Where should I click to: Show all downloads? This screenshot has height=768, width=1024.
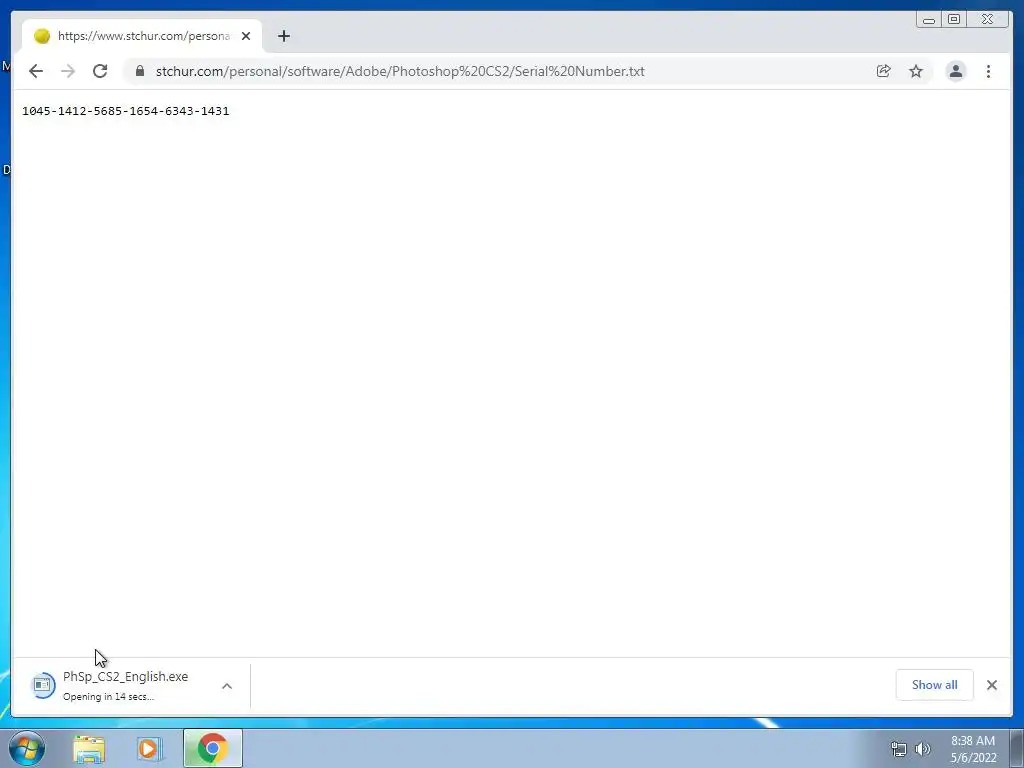[x=935, y=685]
